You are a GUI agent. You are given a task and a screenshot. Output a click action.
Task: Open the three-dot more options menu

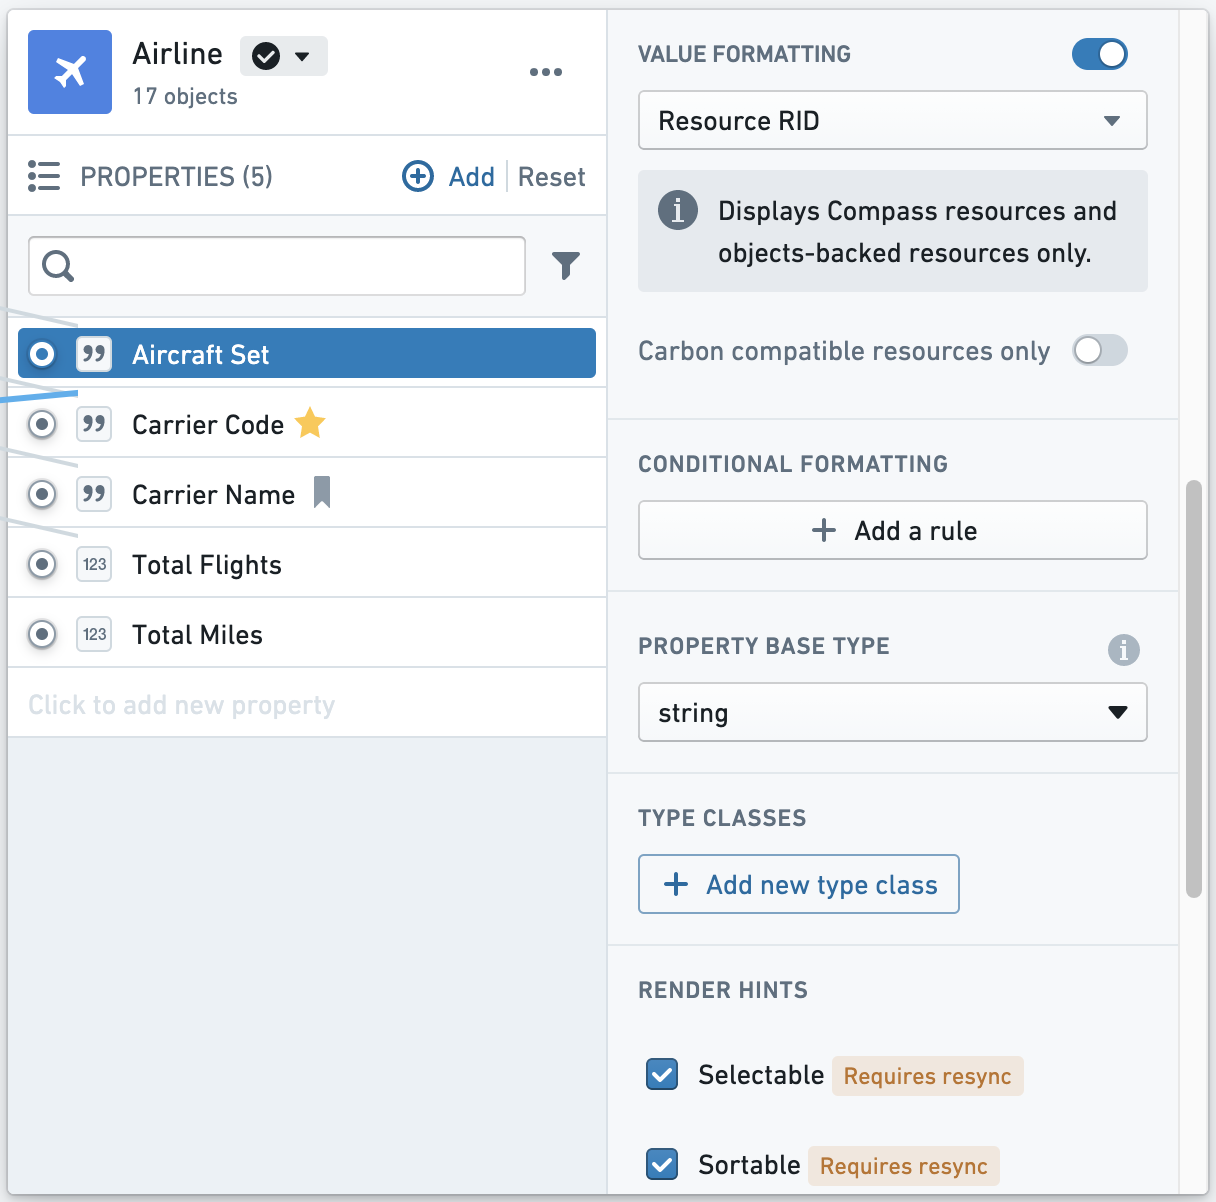546,72
